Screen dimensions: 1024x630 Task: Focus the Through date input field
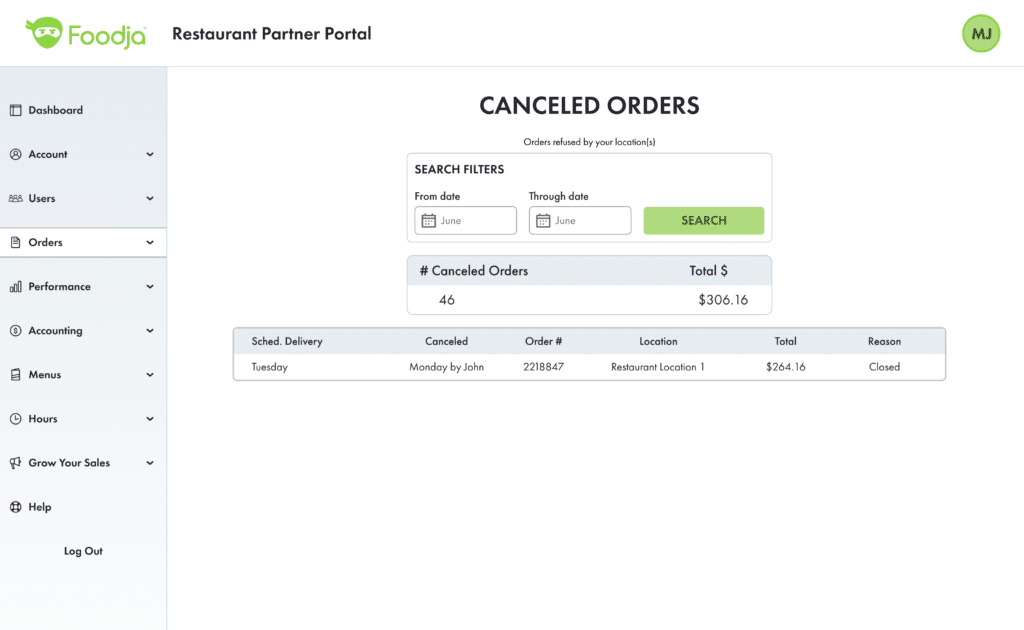coord(580,221)
